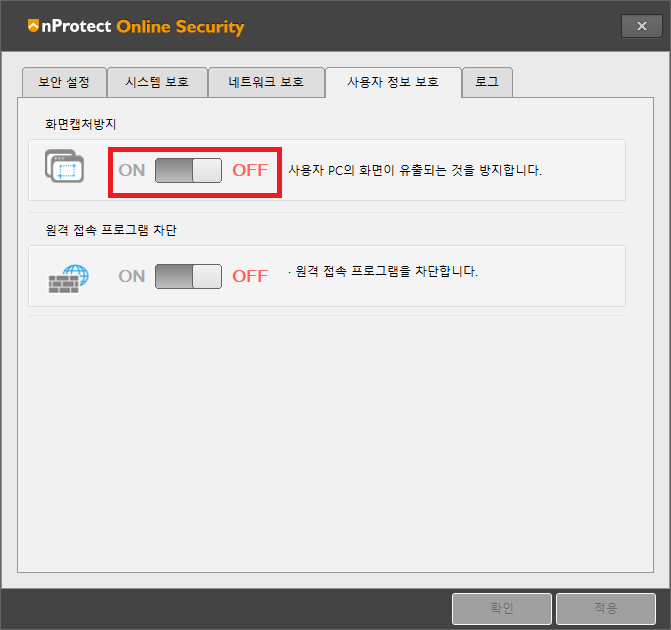Toggle the 원격 접속 프로그램 차단 switch
The image size is (671, 630).
pyautogui.click(x=188, y=276)
